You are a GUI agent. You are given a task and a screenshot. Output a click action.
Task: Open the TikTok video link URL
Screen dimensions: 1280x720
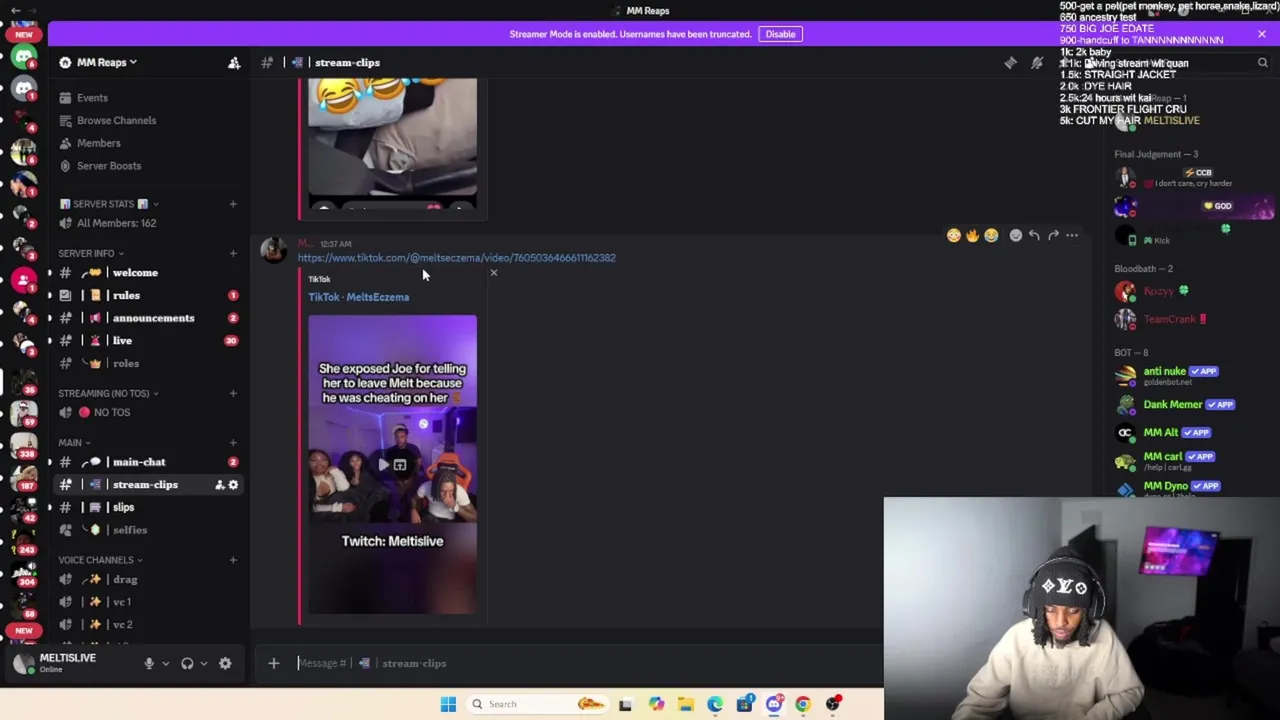(456, 258)
